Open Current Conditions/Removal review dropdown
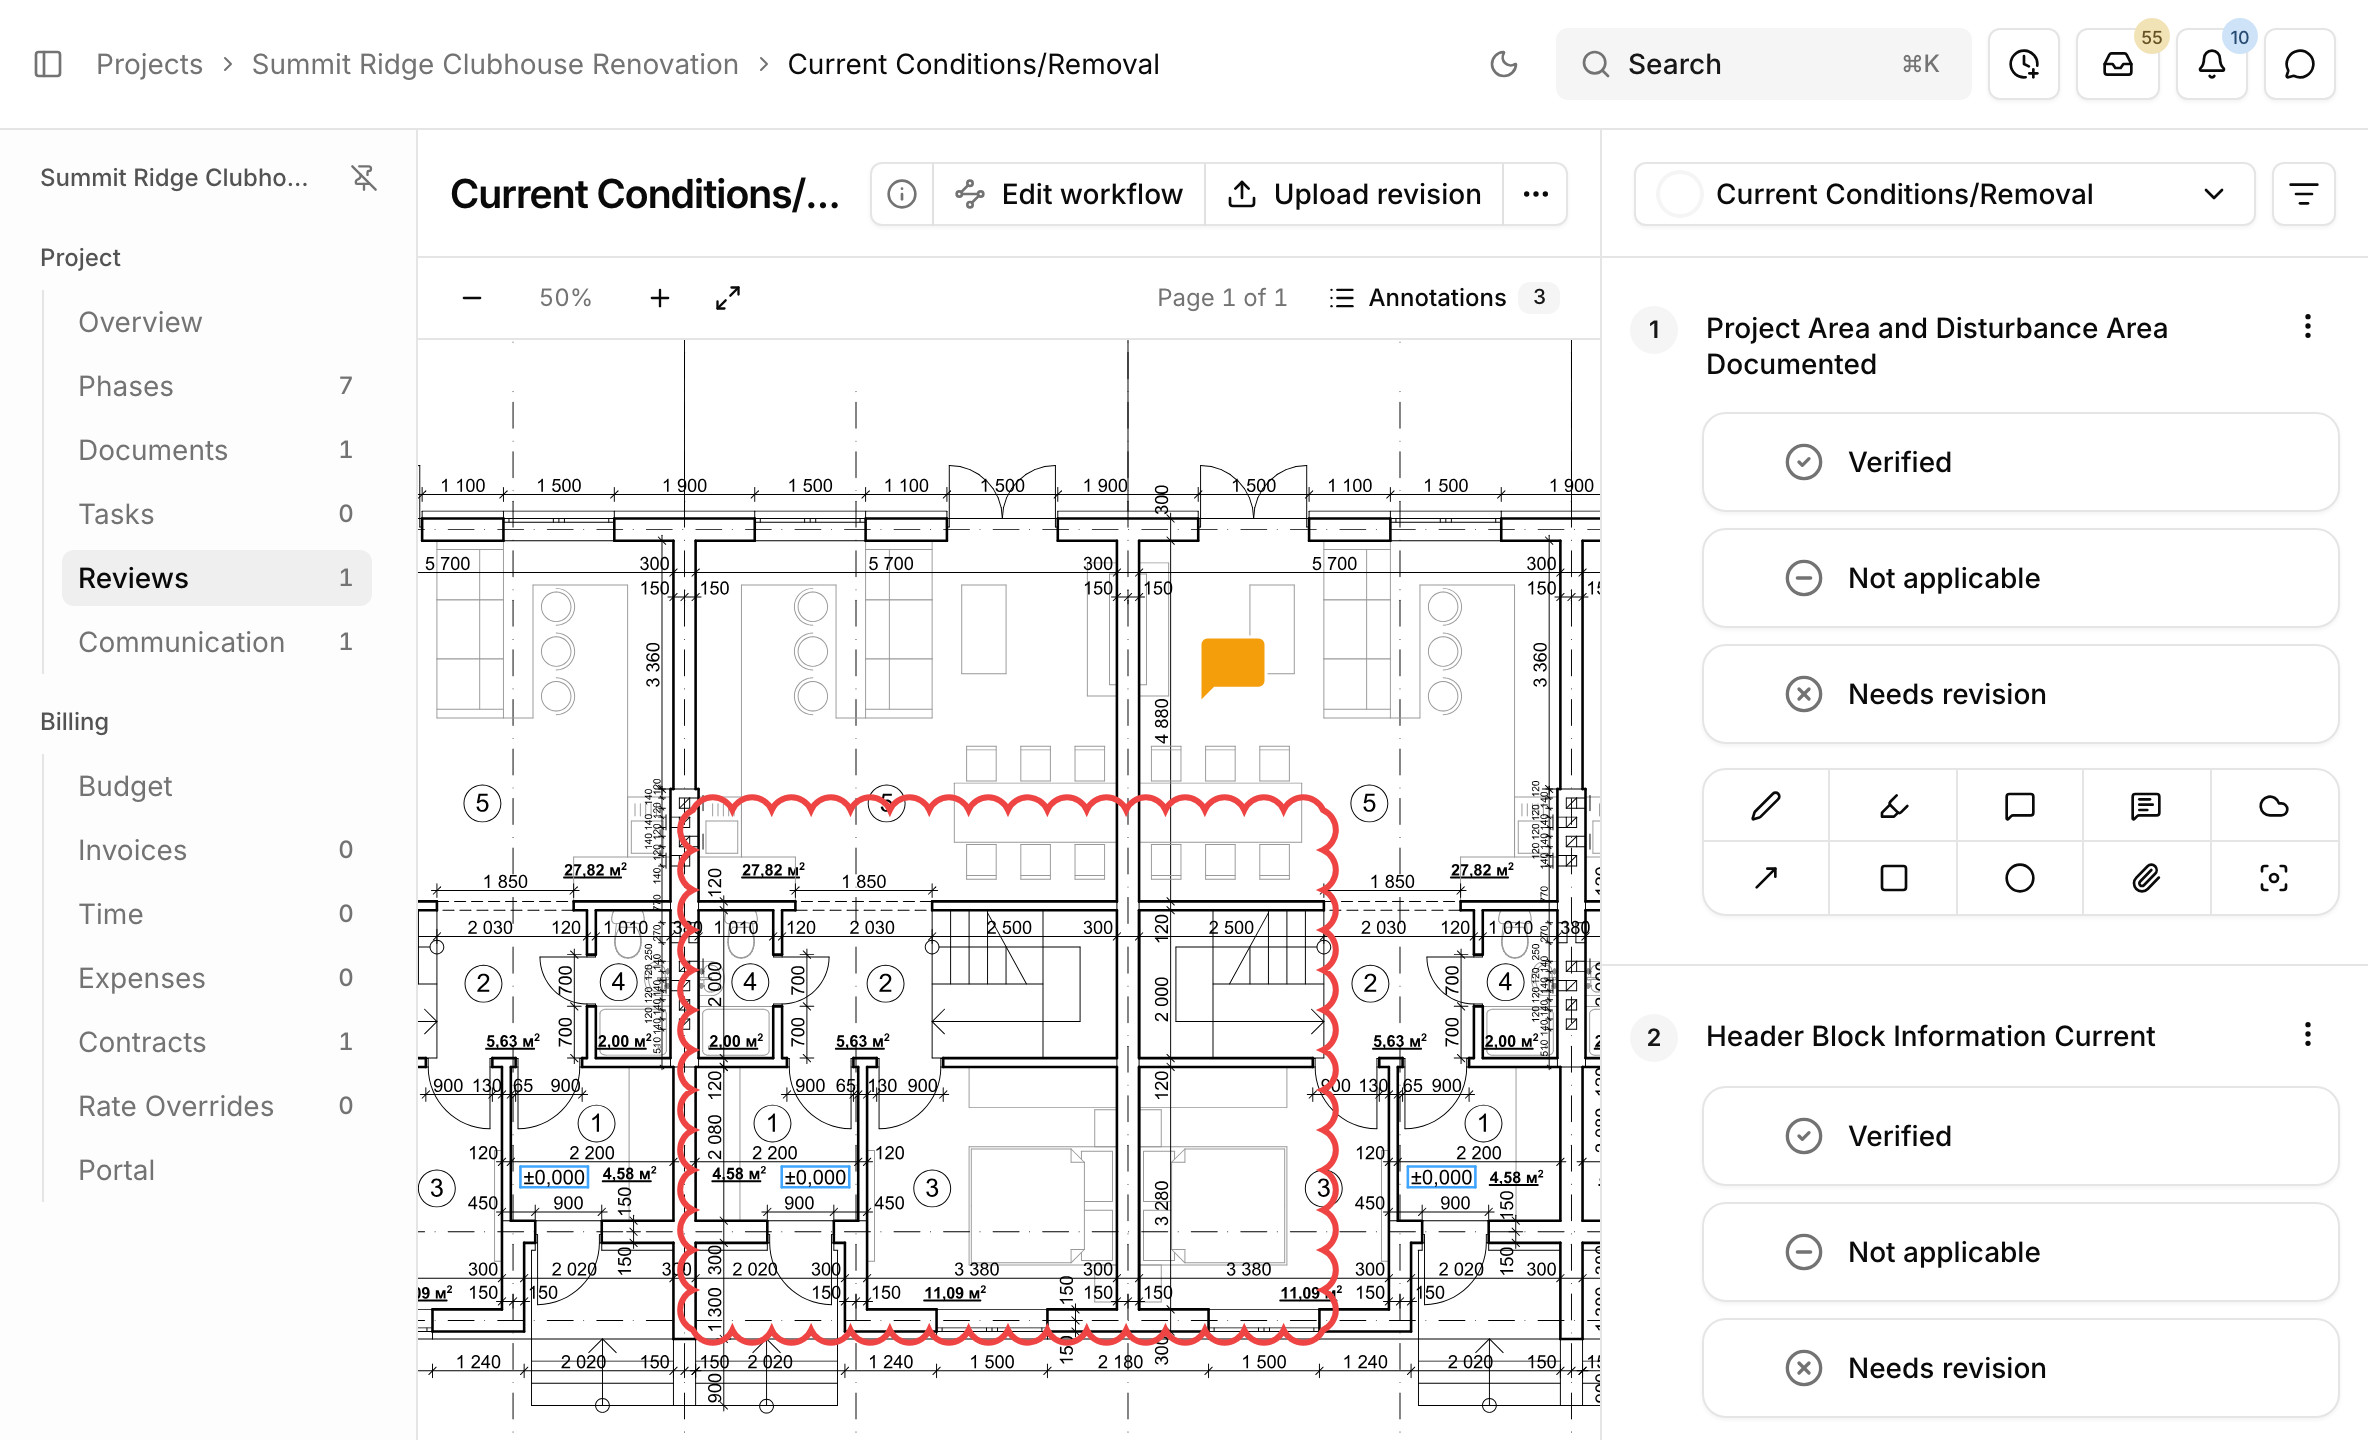The width and height of the screenshot is (2368, 1440). coord(1943,194)
